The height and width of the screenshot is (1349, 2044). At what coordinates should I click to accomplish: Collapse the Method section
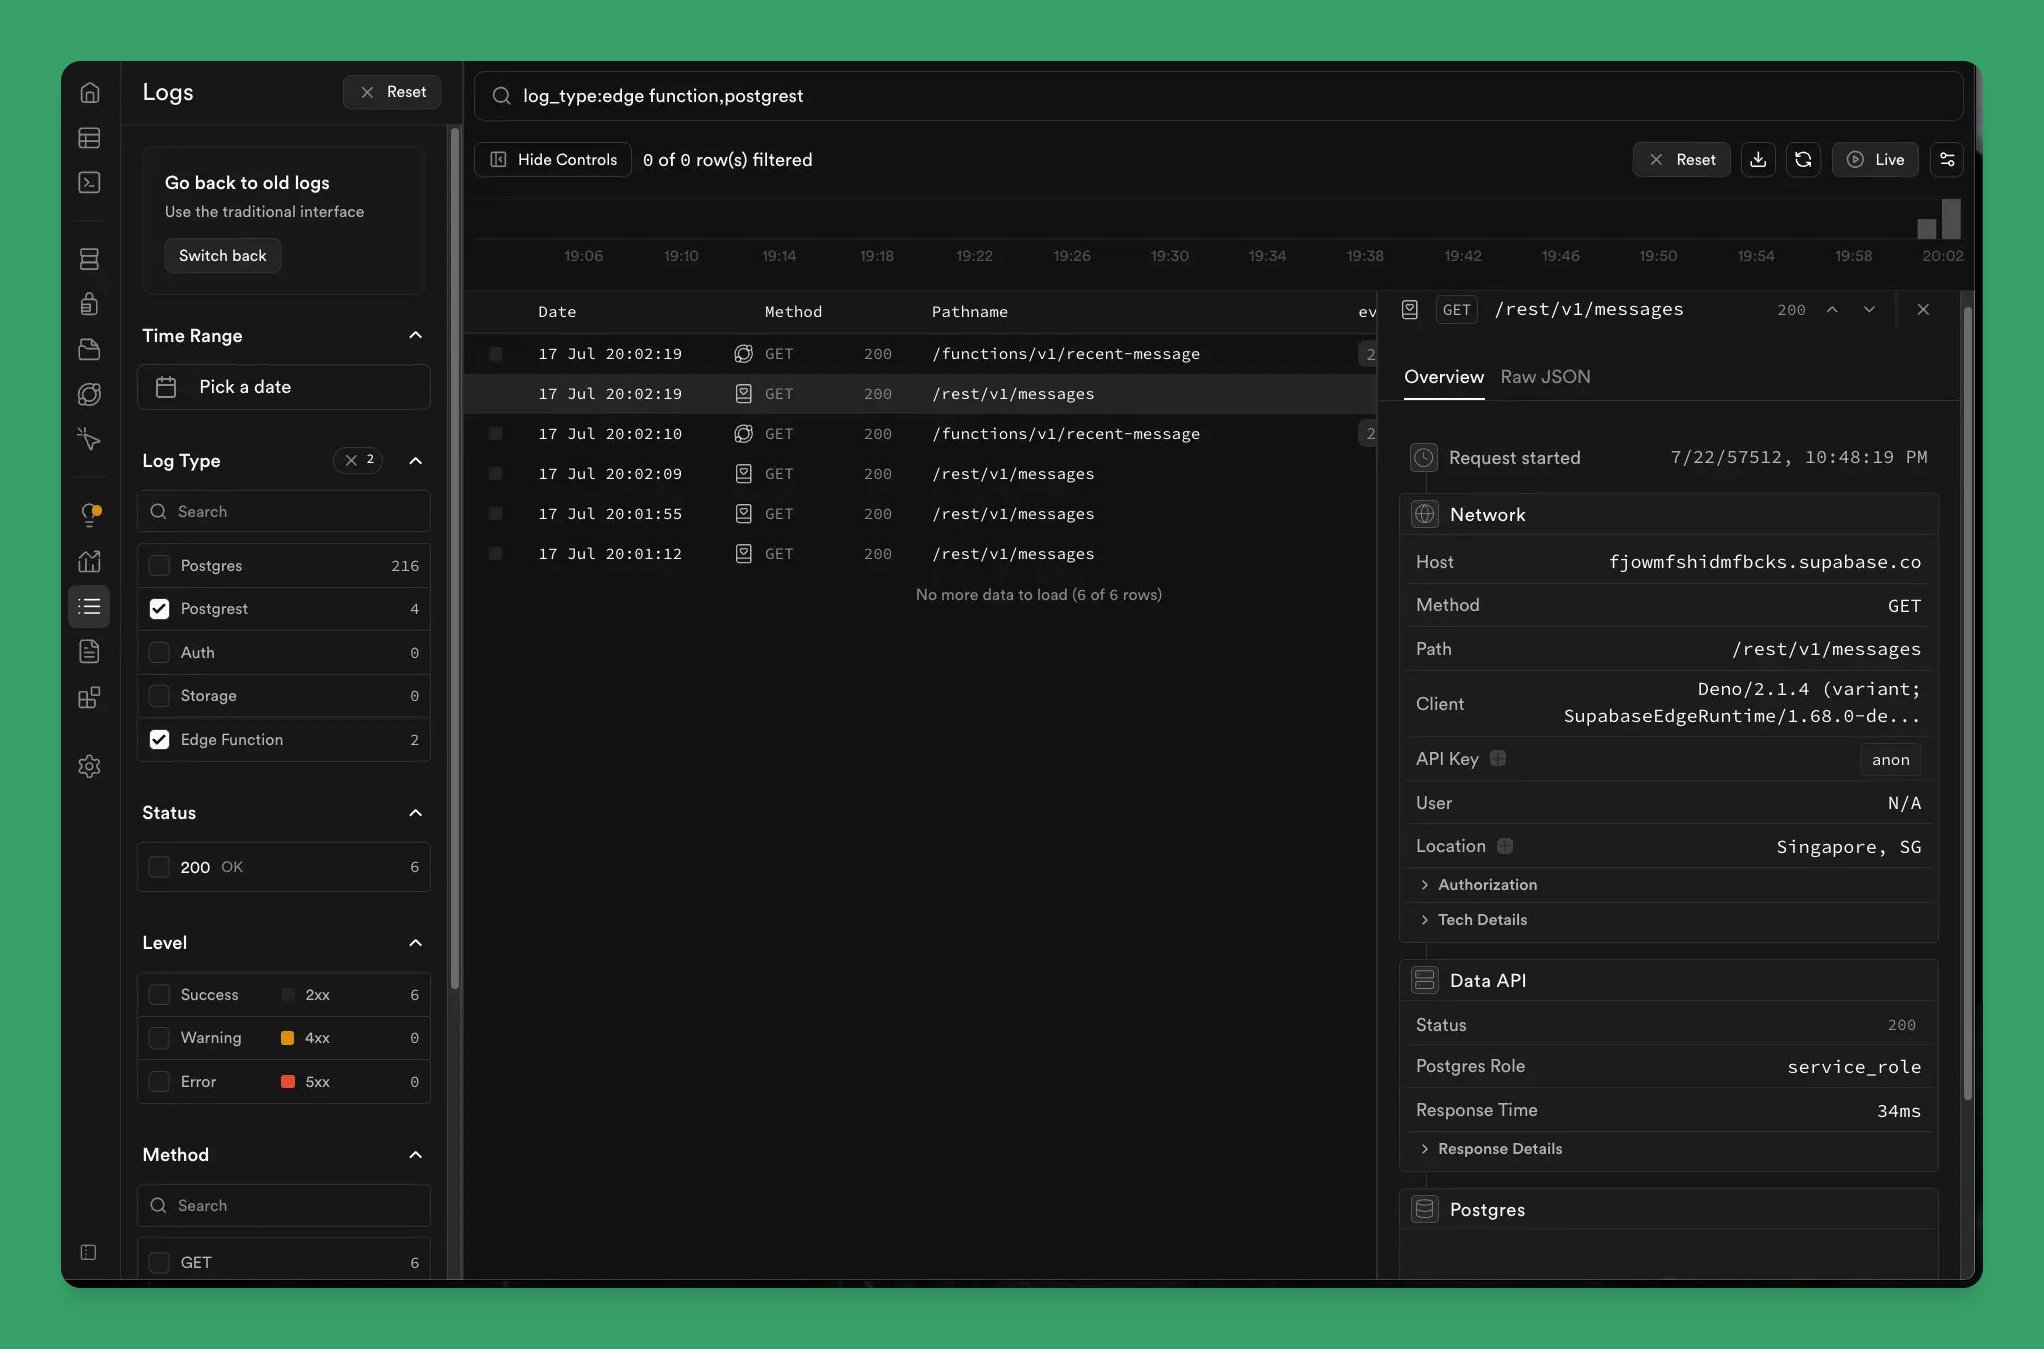tap(416, 1154)
